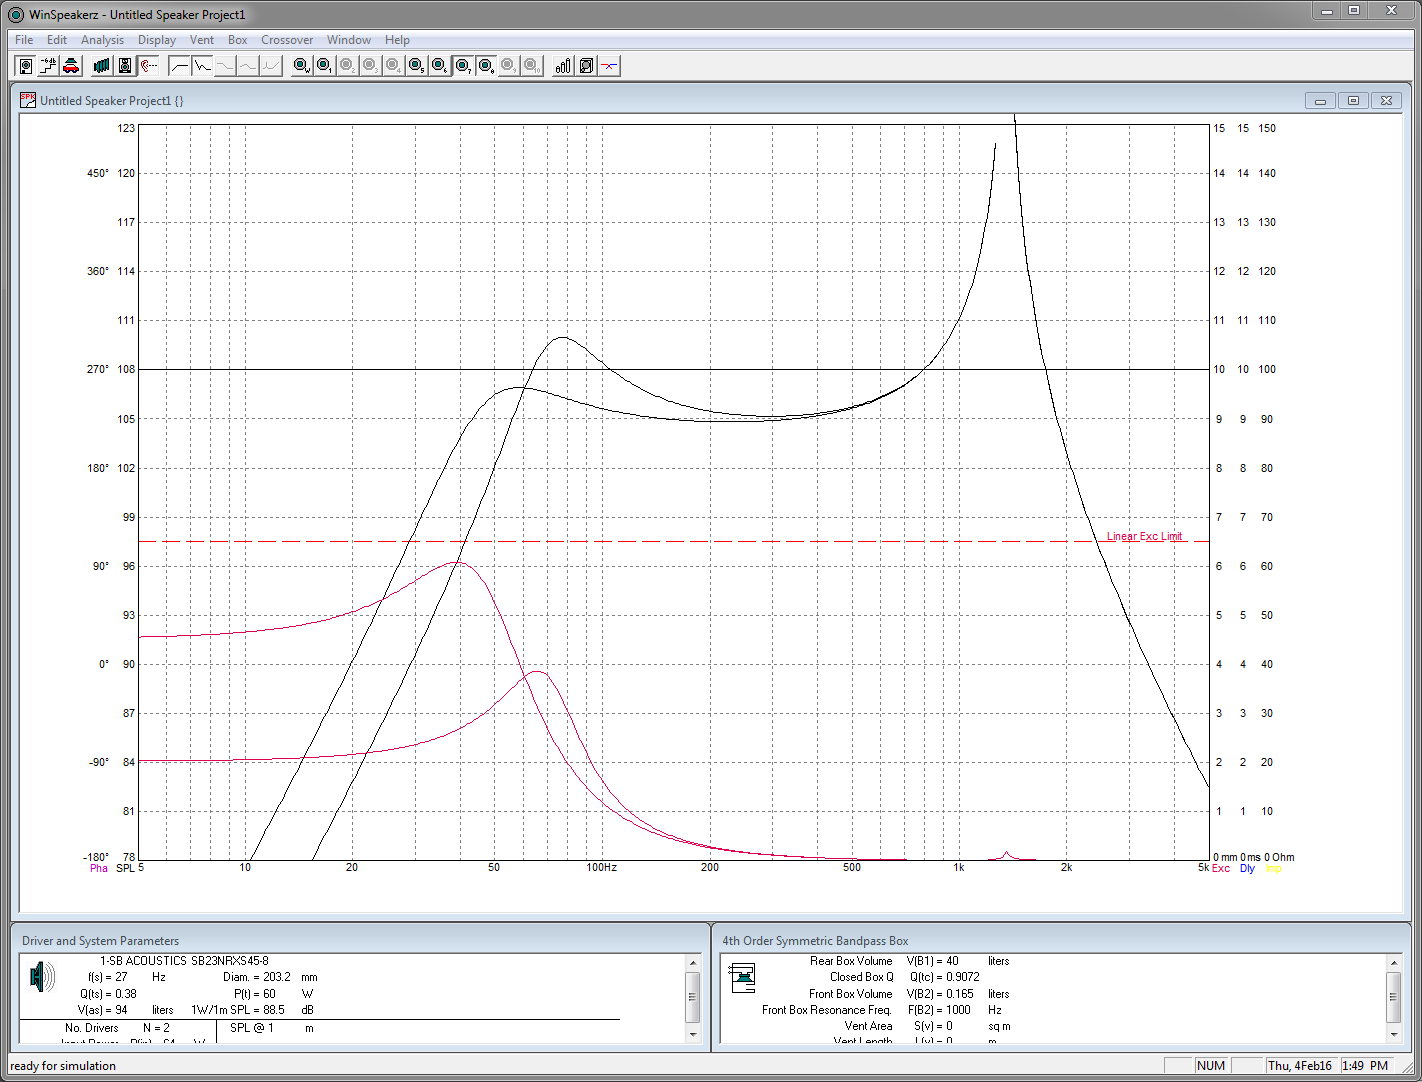Open the Vent menu
This screenshot has height=1082, width=1422.
[202, 40]
